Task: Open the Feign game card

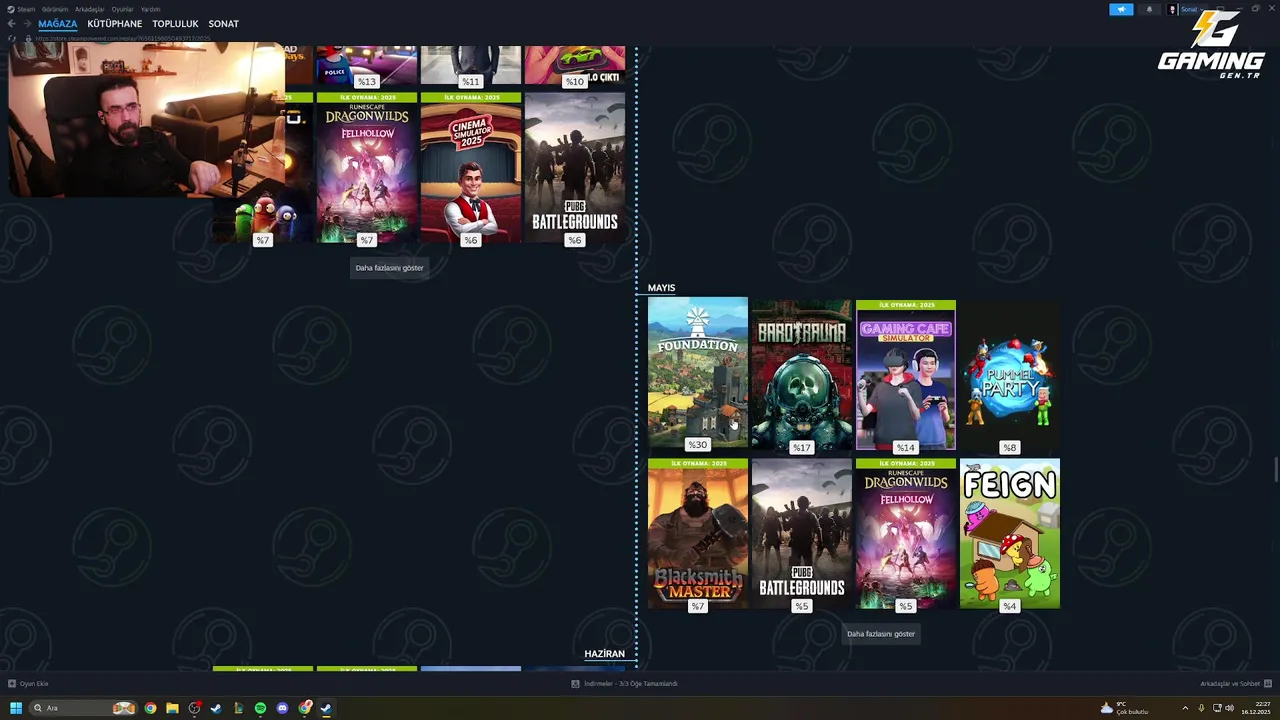Action: (x=1009, y=533)
